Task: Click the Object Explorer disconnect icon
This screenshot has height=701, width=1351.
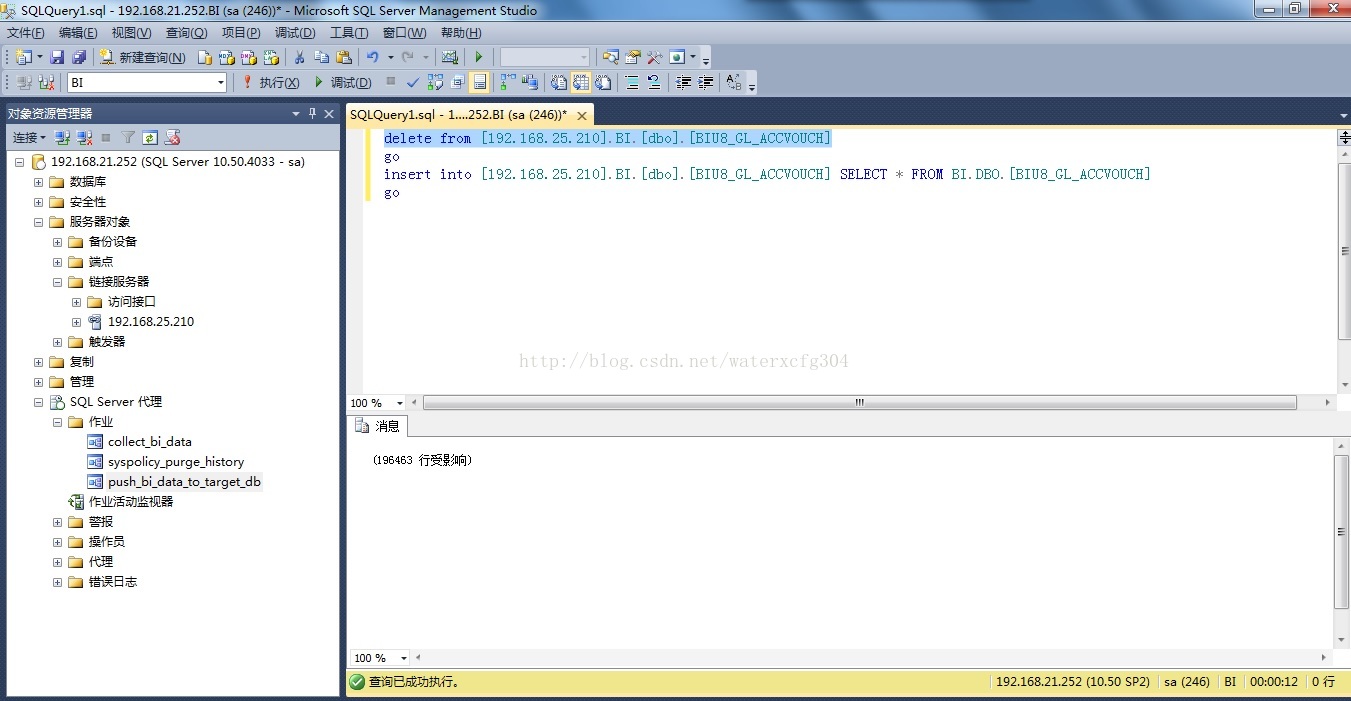Action: click(84, 137)
